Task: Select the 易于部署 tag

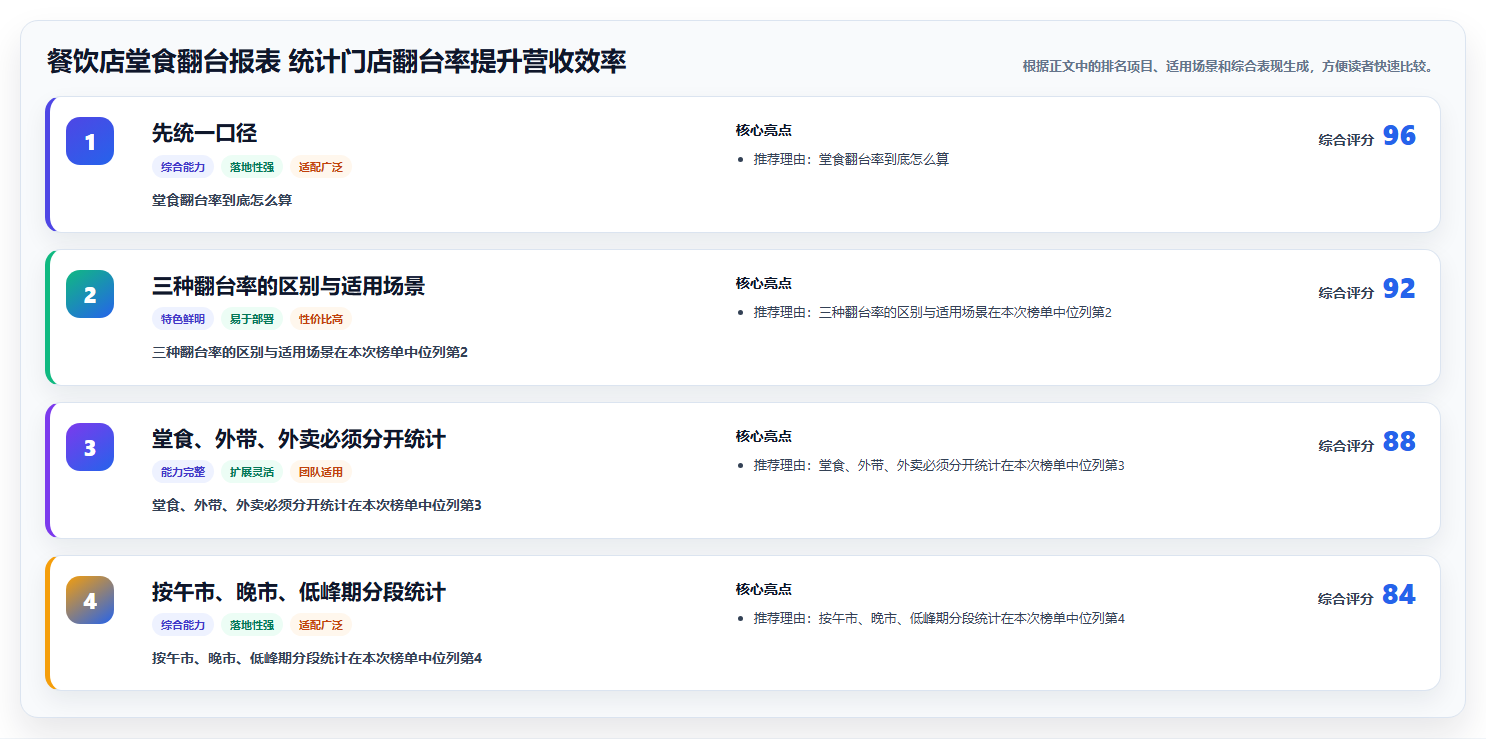Action: click(x=252, y=319)
